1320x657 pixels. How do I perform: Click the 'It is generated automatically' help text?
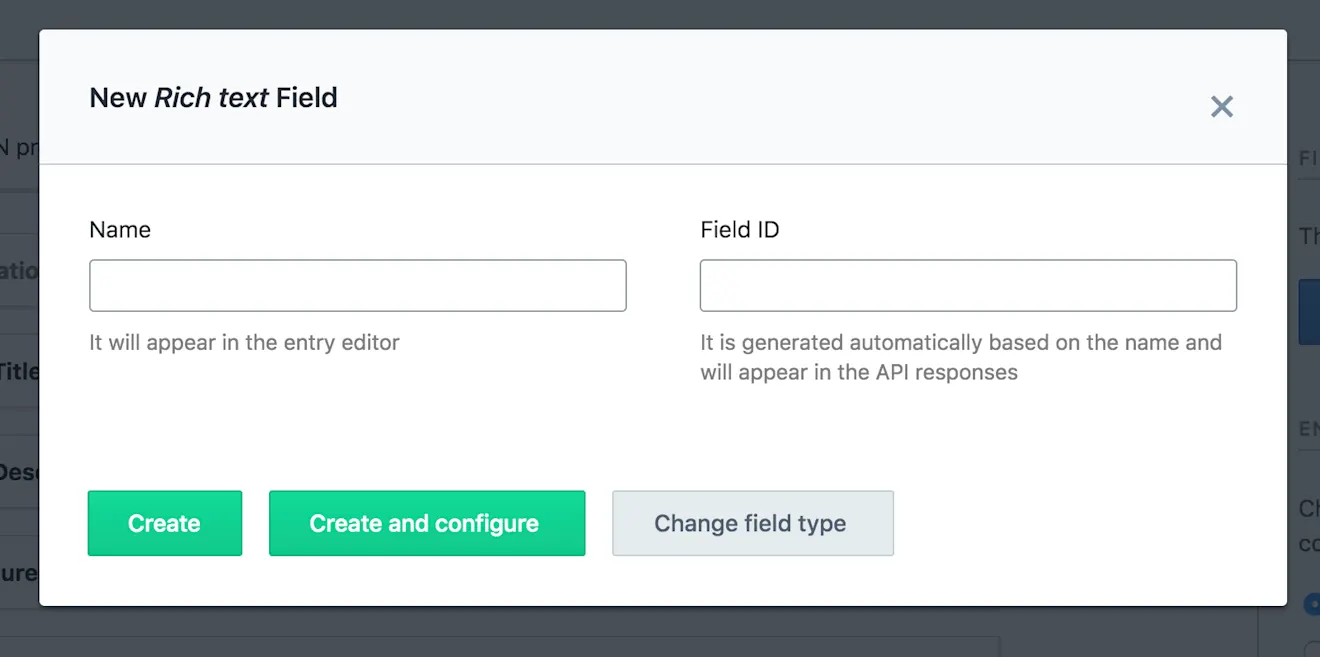961,357
